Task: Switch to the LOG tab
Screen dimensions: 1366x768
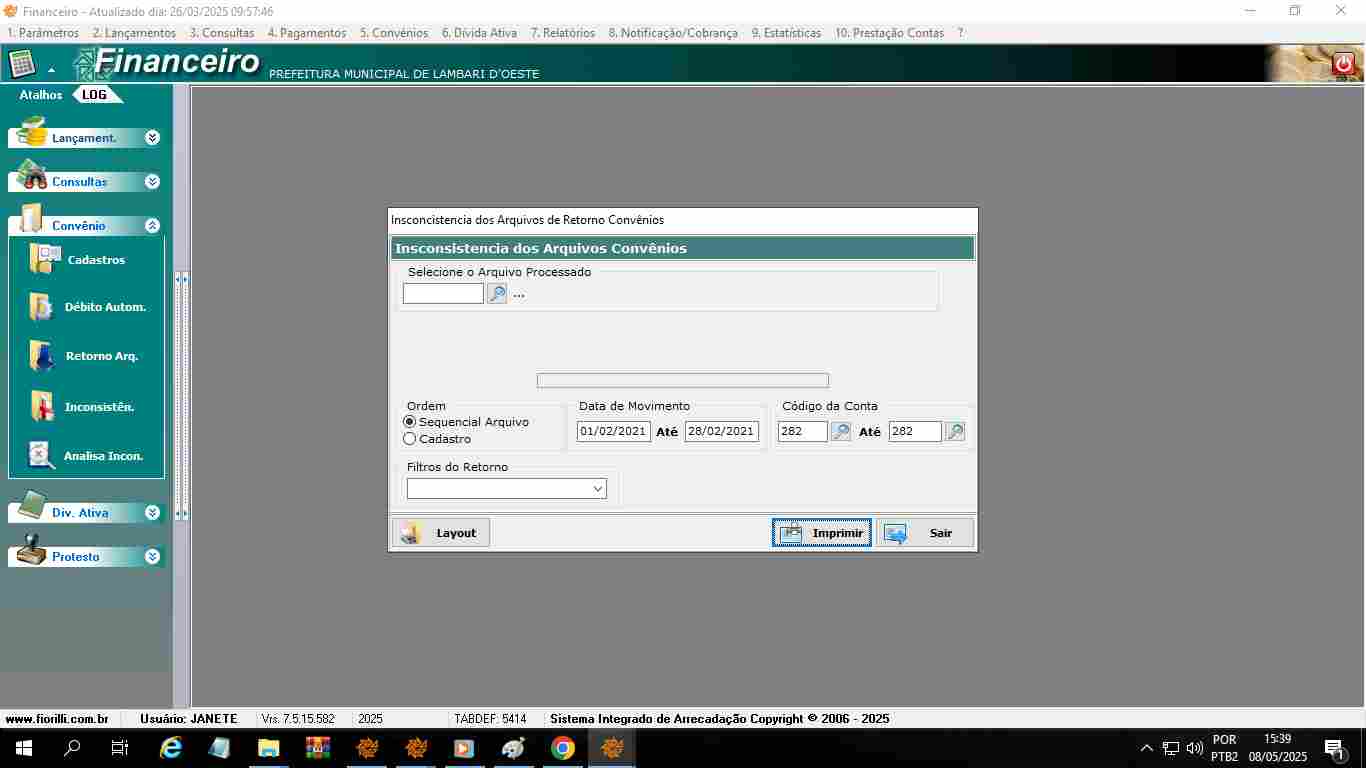Action: pos(94,95)
